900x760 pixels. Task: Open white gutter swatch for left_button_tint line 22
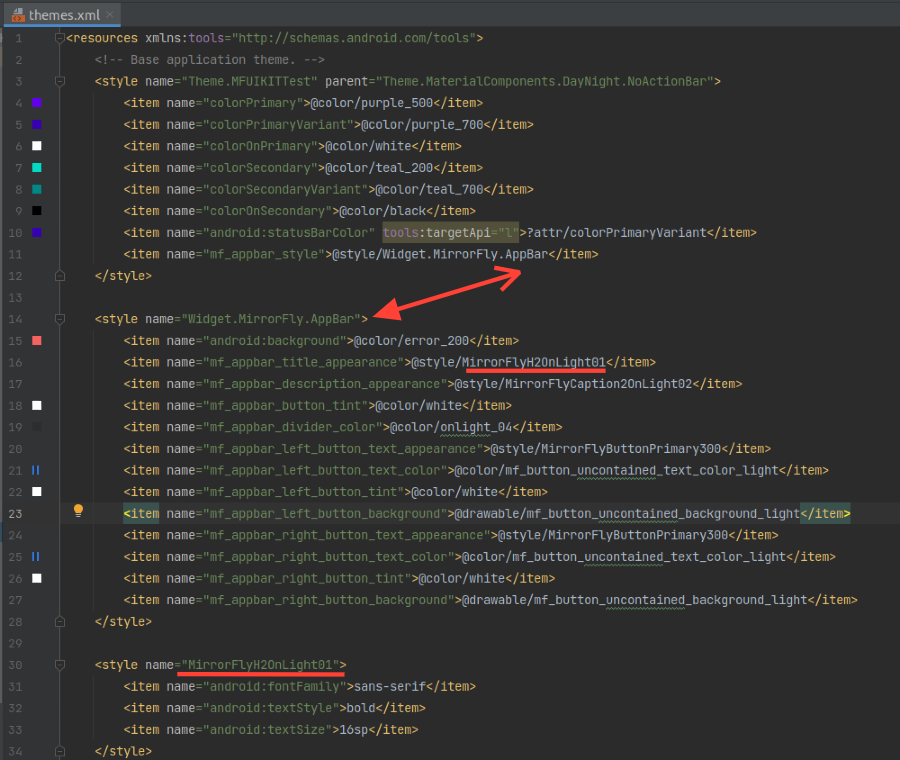click(37, 491)
